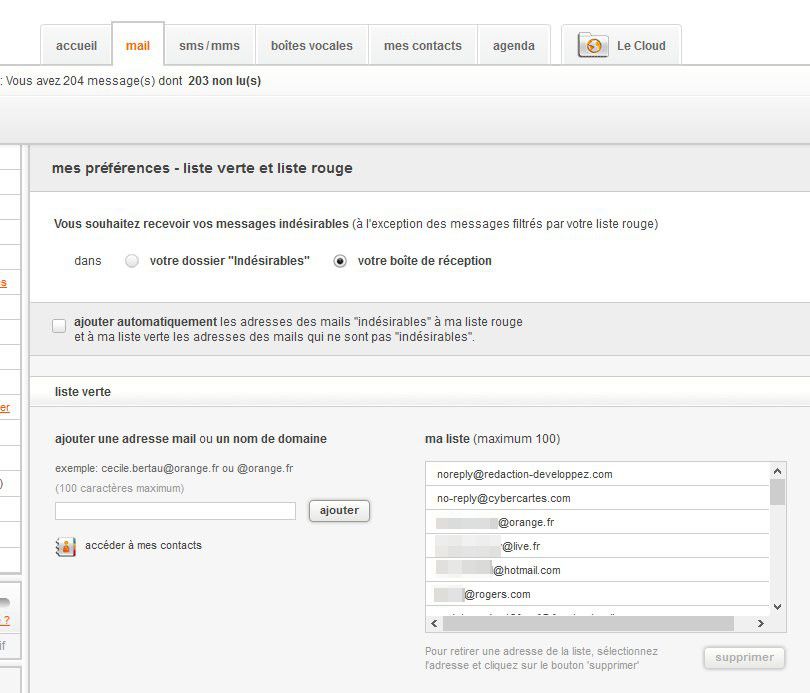Follow the "accéder à mes contacts" link
This screenshot has width=810, height=693.
click(x=143, y=546)
